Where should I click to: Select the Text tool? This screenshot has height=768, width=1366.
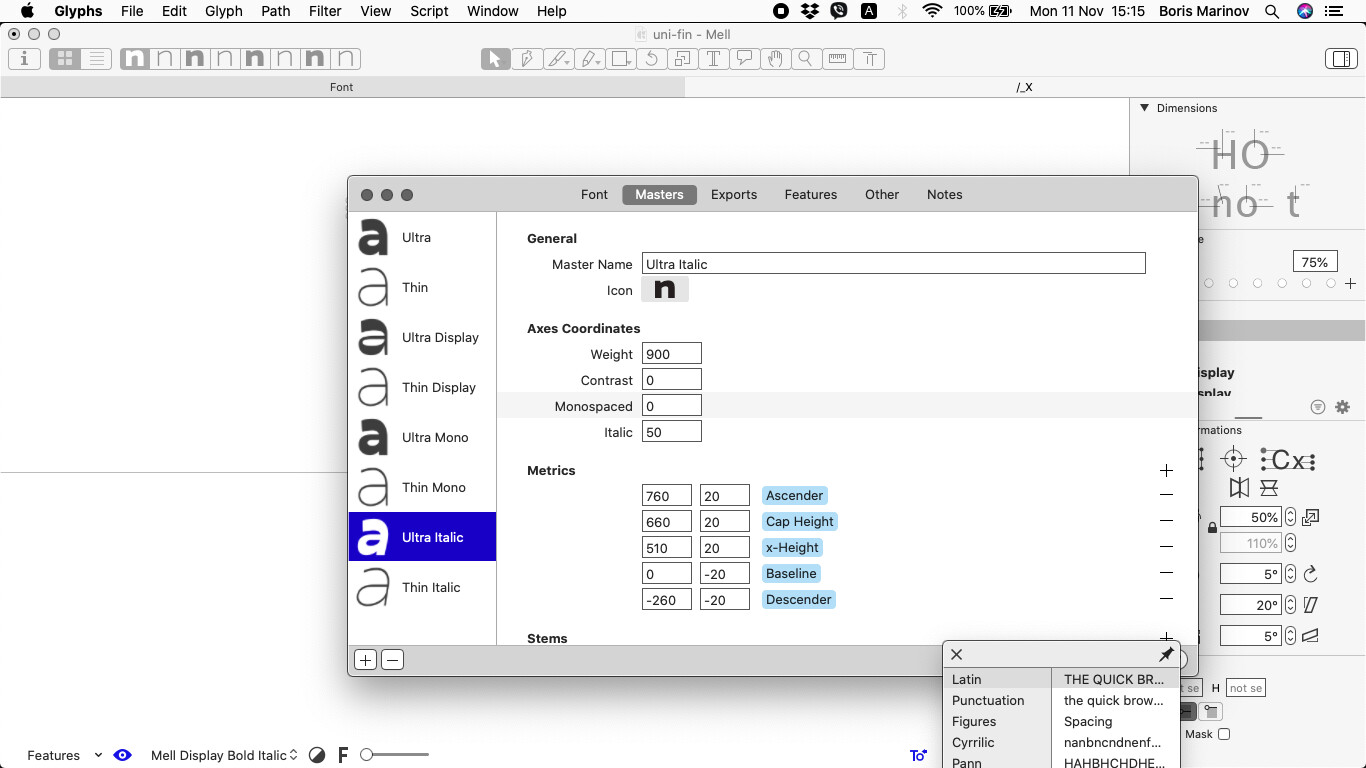coord(713,59)
